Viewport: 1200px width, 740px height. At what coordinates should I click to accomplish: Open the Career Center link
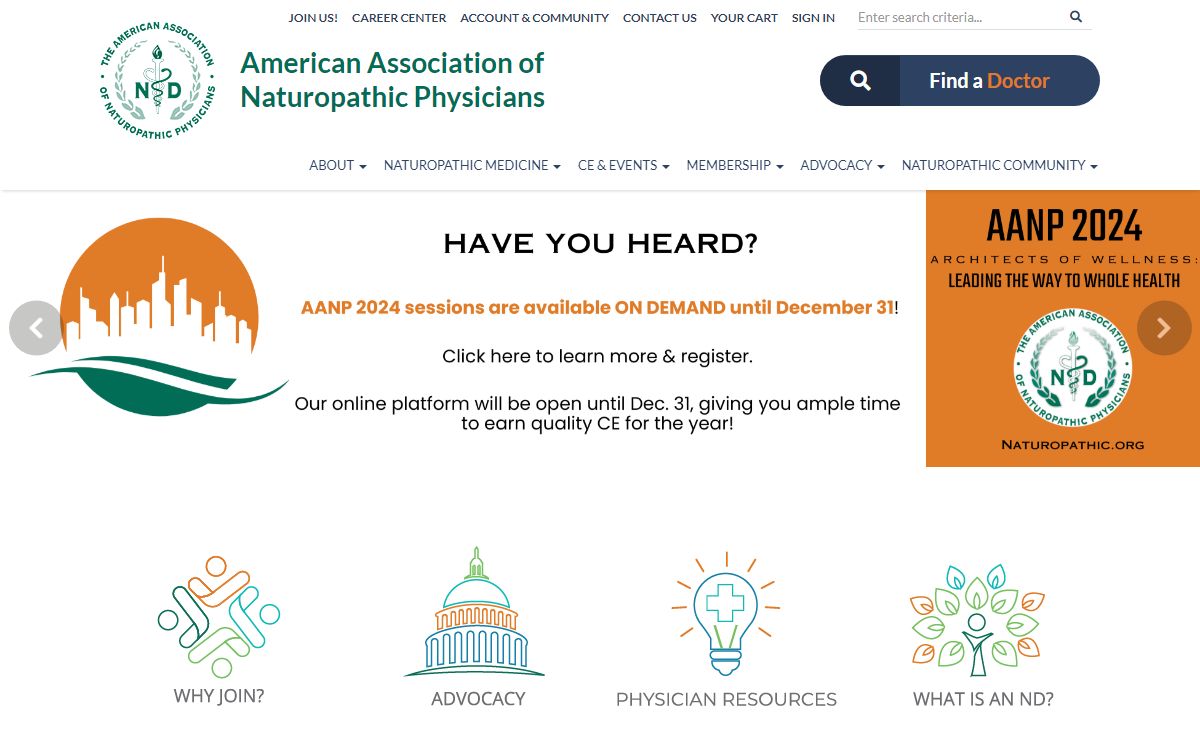[x=399, y=18]
